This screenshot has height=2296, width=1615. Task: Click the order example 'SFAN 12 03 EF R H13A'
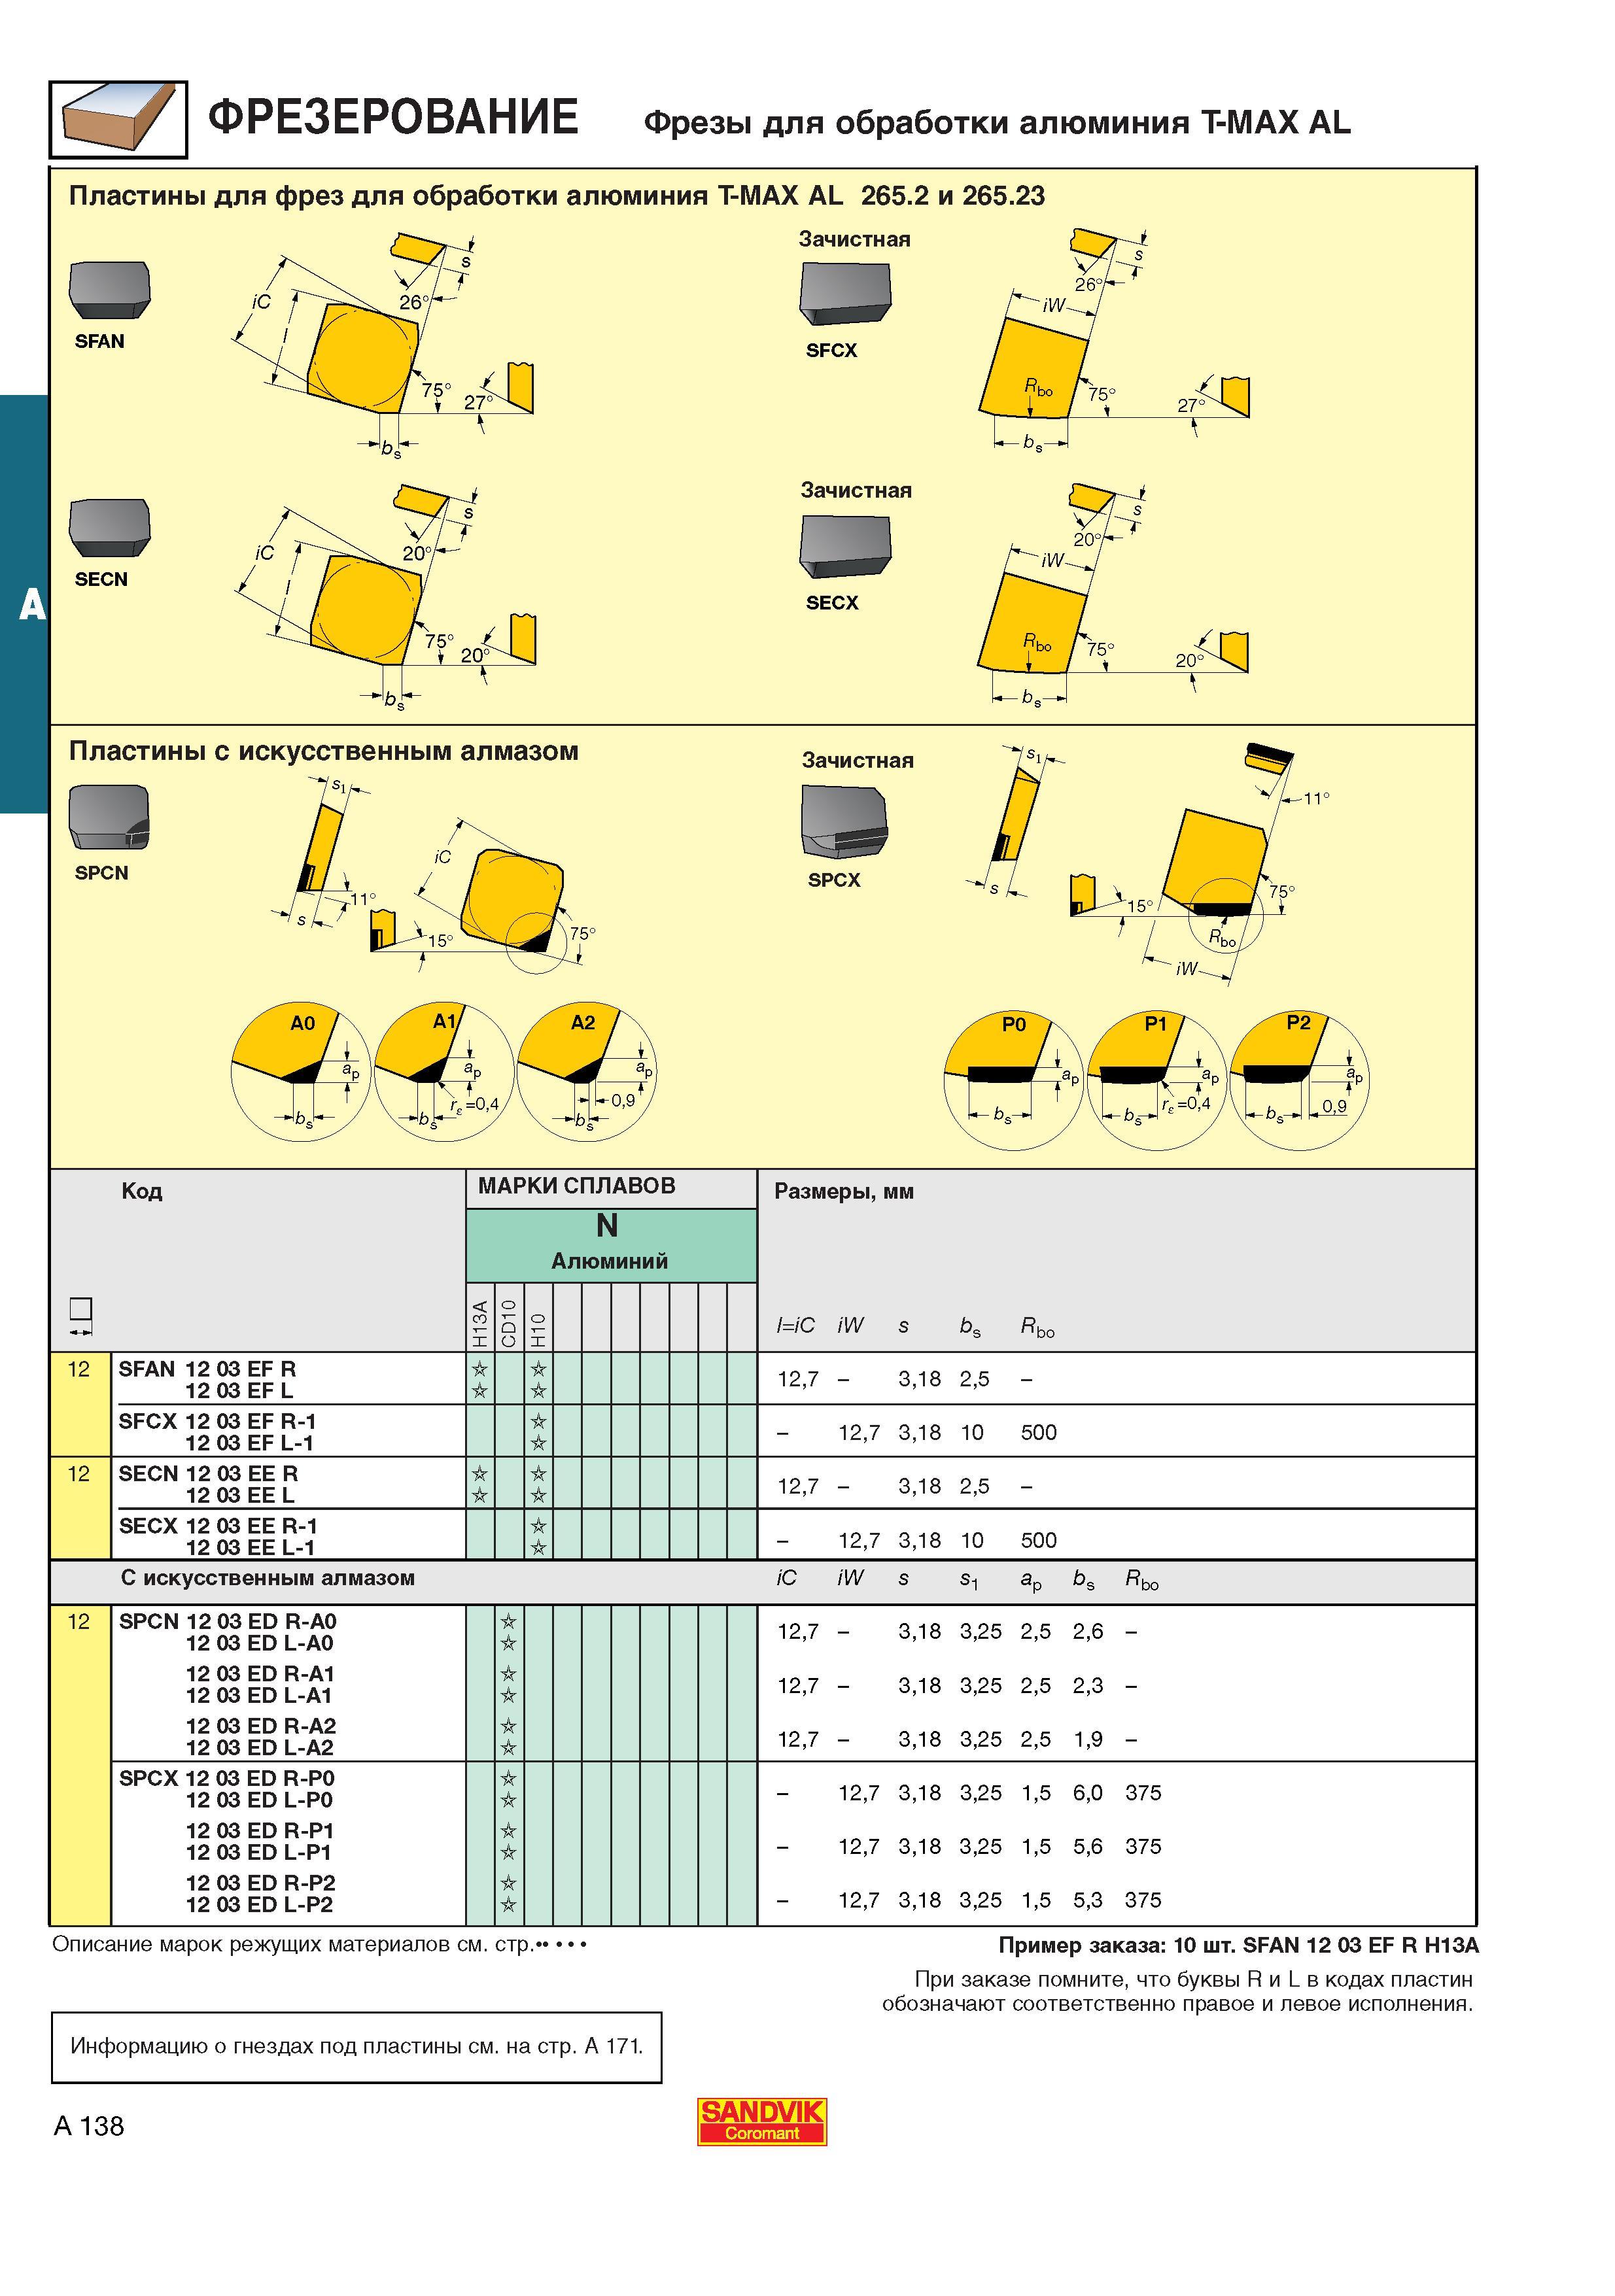tap(1361, 1945)
